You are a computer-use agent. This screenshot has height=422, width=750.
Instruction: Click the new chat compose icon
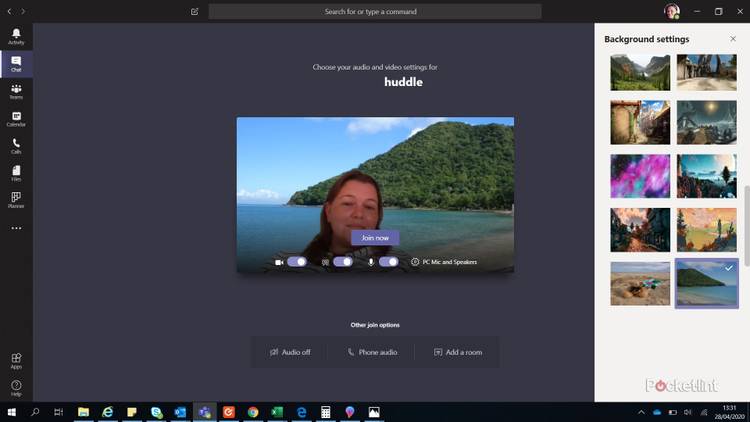(194, 12)
